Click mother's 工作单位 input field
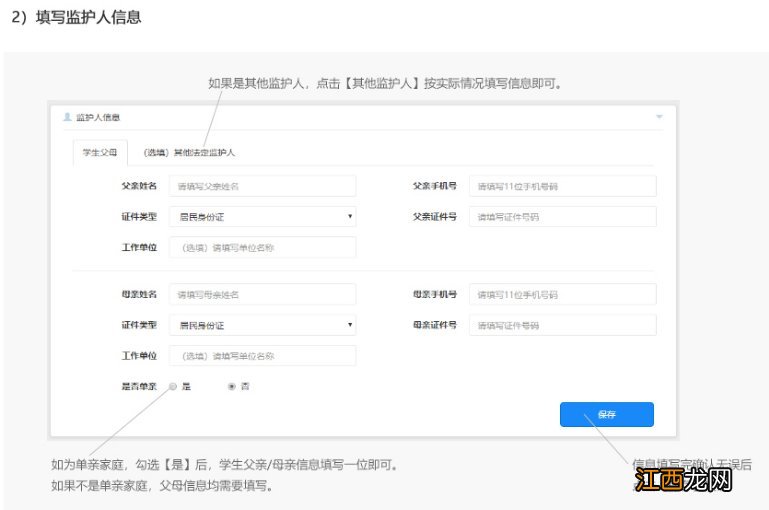Image resolution: width=769 pixels, height=510 pixels. click(262, 356)
